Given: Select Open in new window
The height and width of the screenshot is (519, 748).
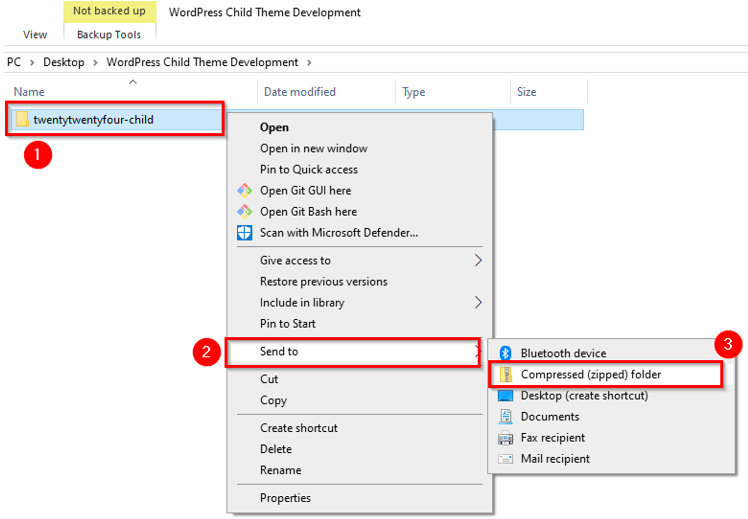Looking at the screenshot, I should tap(313, 148).
